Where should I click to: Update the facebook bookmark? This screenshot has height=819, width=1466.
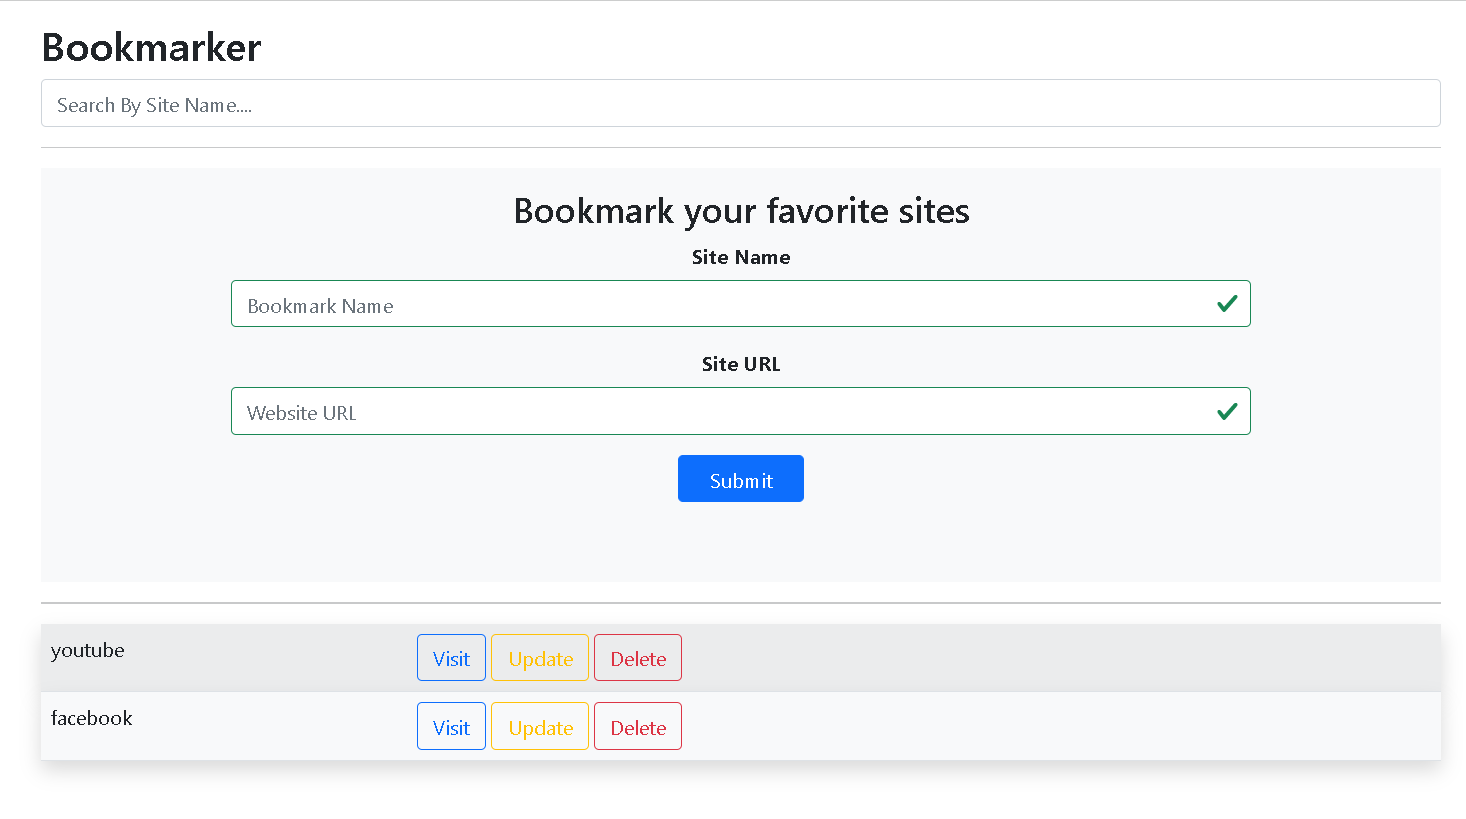pos(539,726)
